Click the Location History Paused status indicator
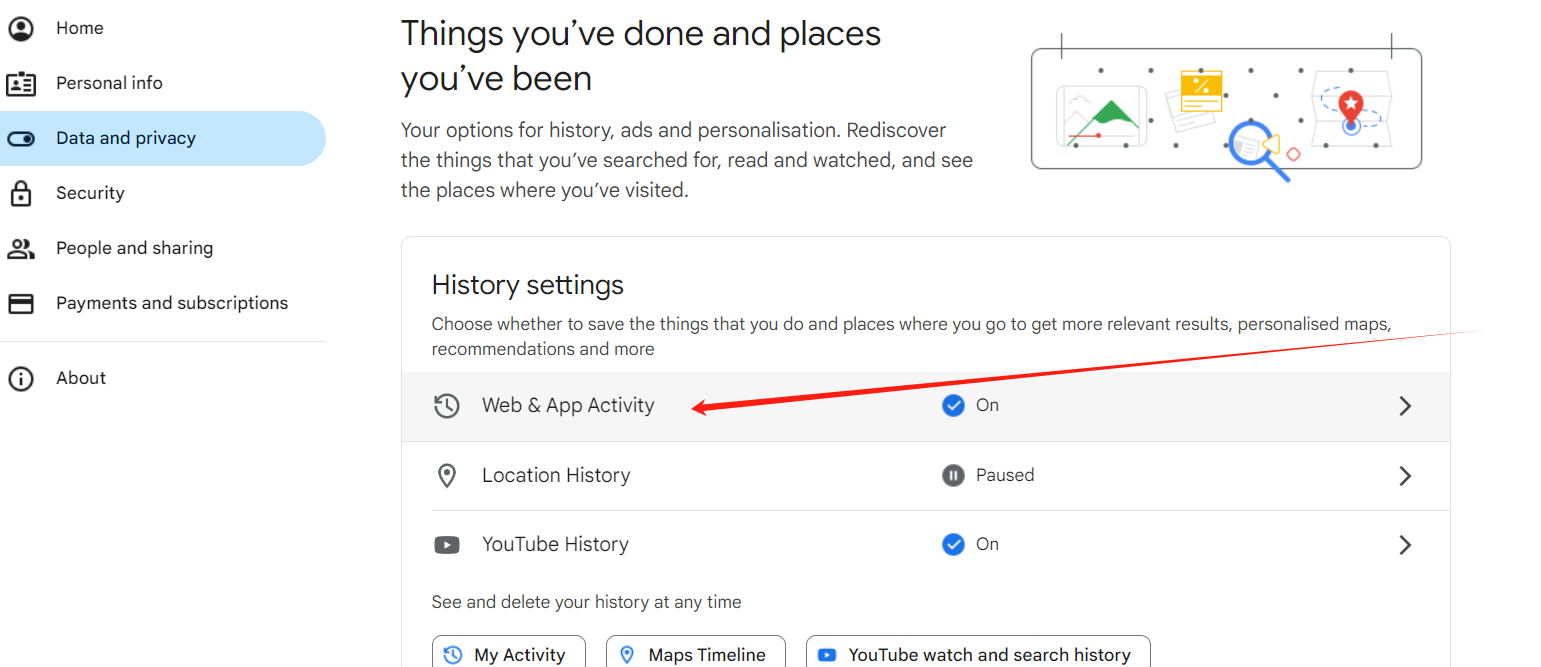Image resolution: width=1541 pixels, height=667 pixels. pos(953,475)
